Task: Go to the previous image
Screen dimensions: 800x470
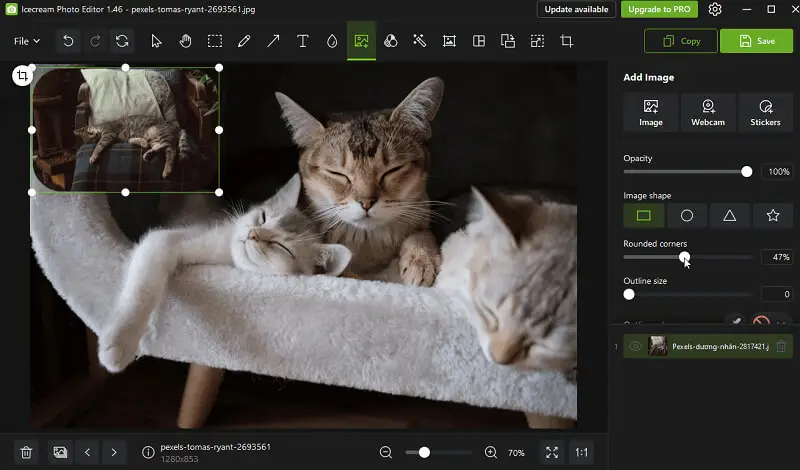Action: pyautogui.click(x=87, y=453)
